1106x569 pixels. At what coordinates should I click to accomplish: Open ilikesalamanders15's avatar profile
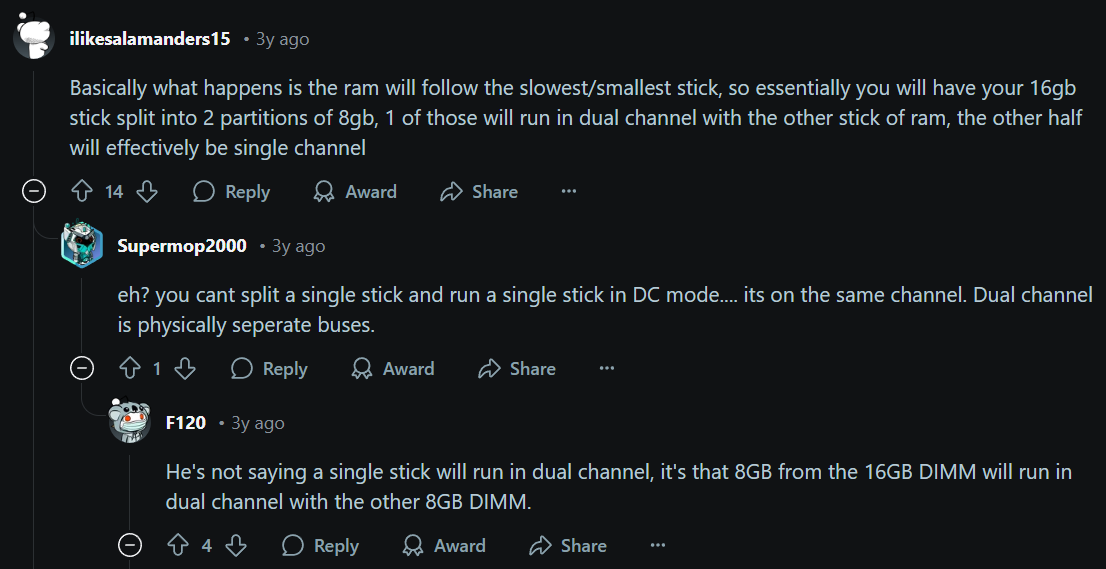pyautogui.click(x=34, y=39)
